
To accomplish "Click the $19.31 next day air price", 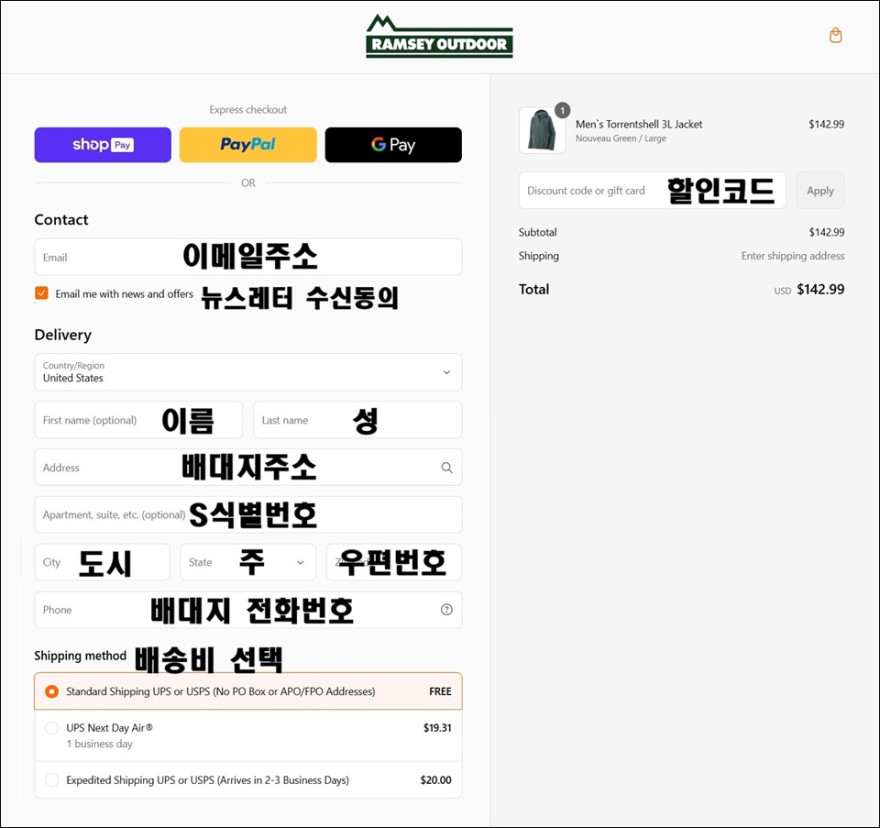I will (437, 728).
